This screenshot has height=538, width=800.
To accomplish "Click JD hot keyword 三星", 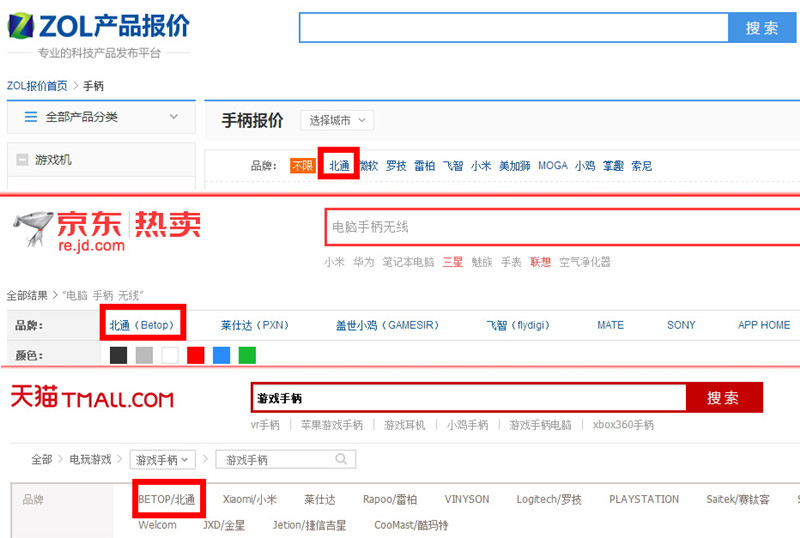I will tap(453, 262).
